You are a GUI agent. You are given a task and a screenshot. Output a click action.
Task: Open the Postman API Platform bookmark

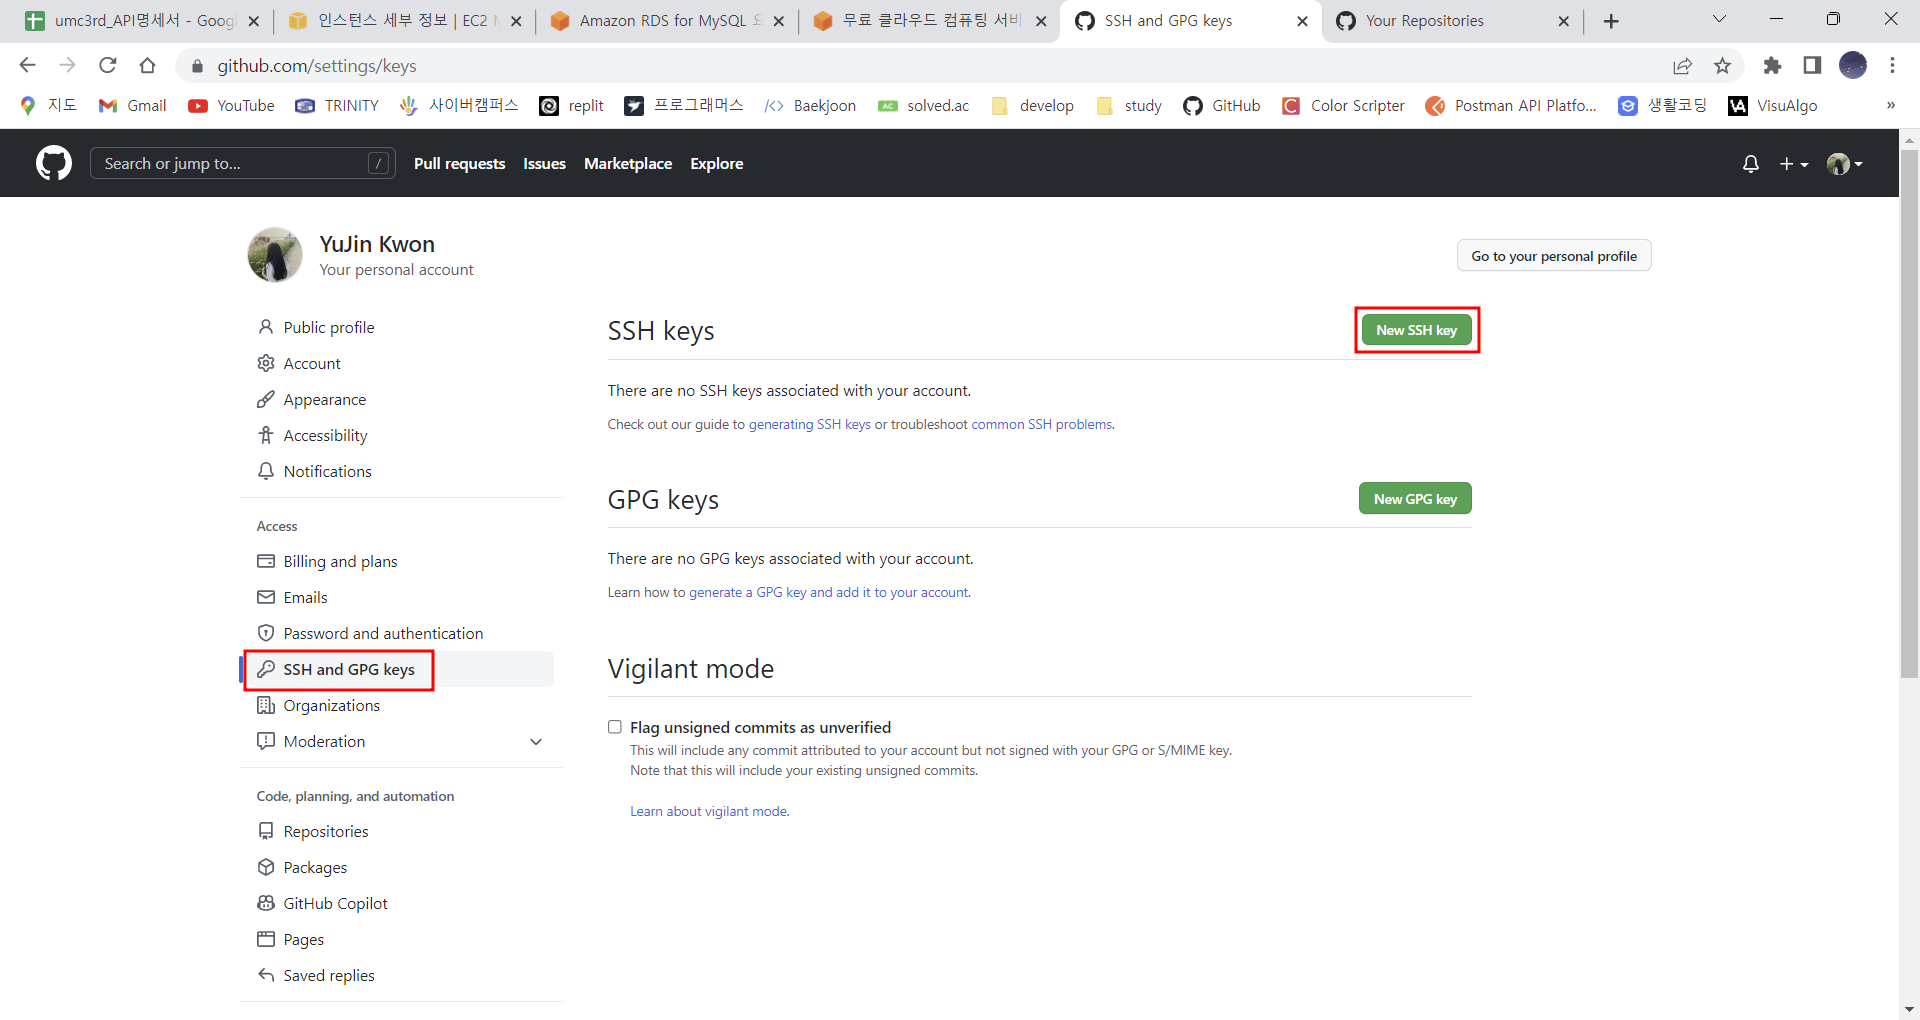coord(1511,106)
